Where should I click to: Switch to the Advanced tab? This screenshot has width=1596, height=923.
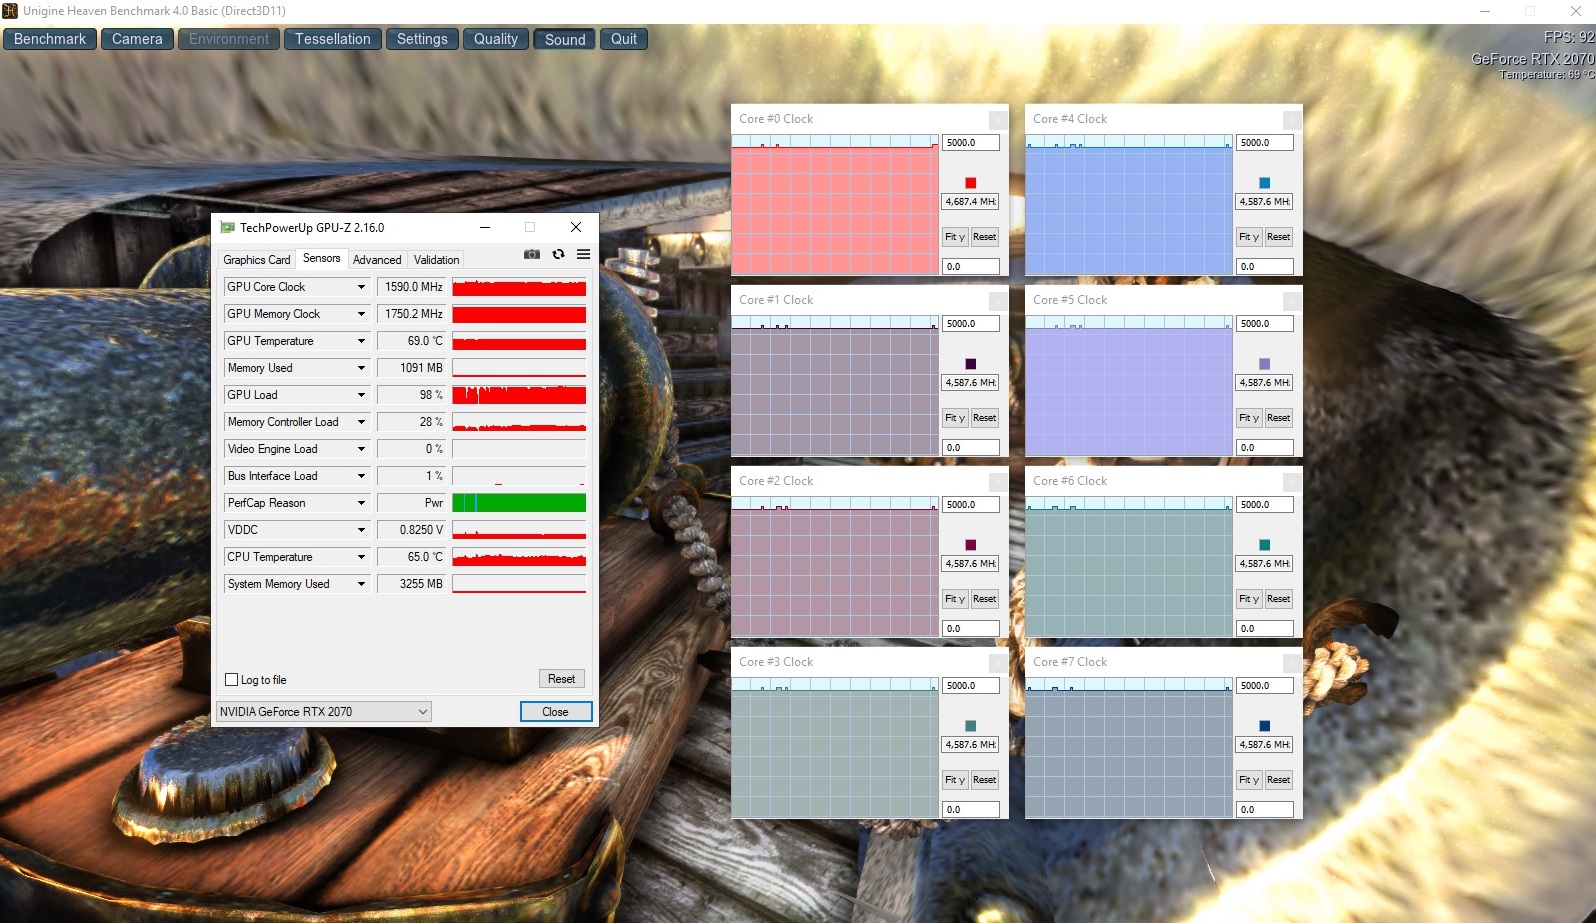[377, 260]
